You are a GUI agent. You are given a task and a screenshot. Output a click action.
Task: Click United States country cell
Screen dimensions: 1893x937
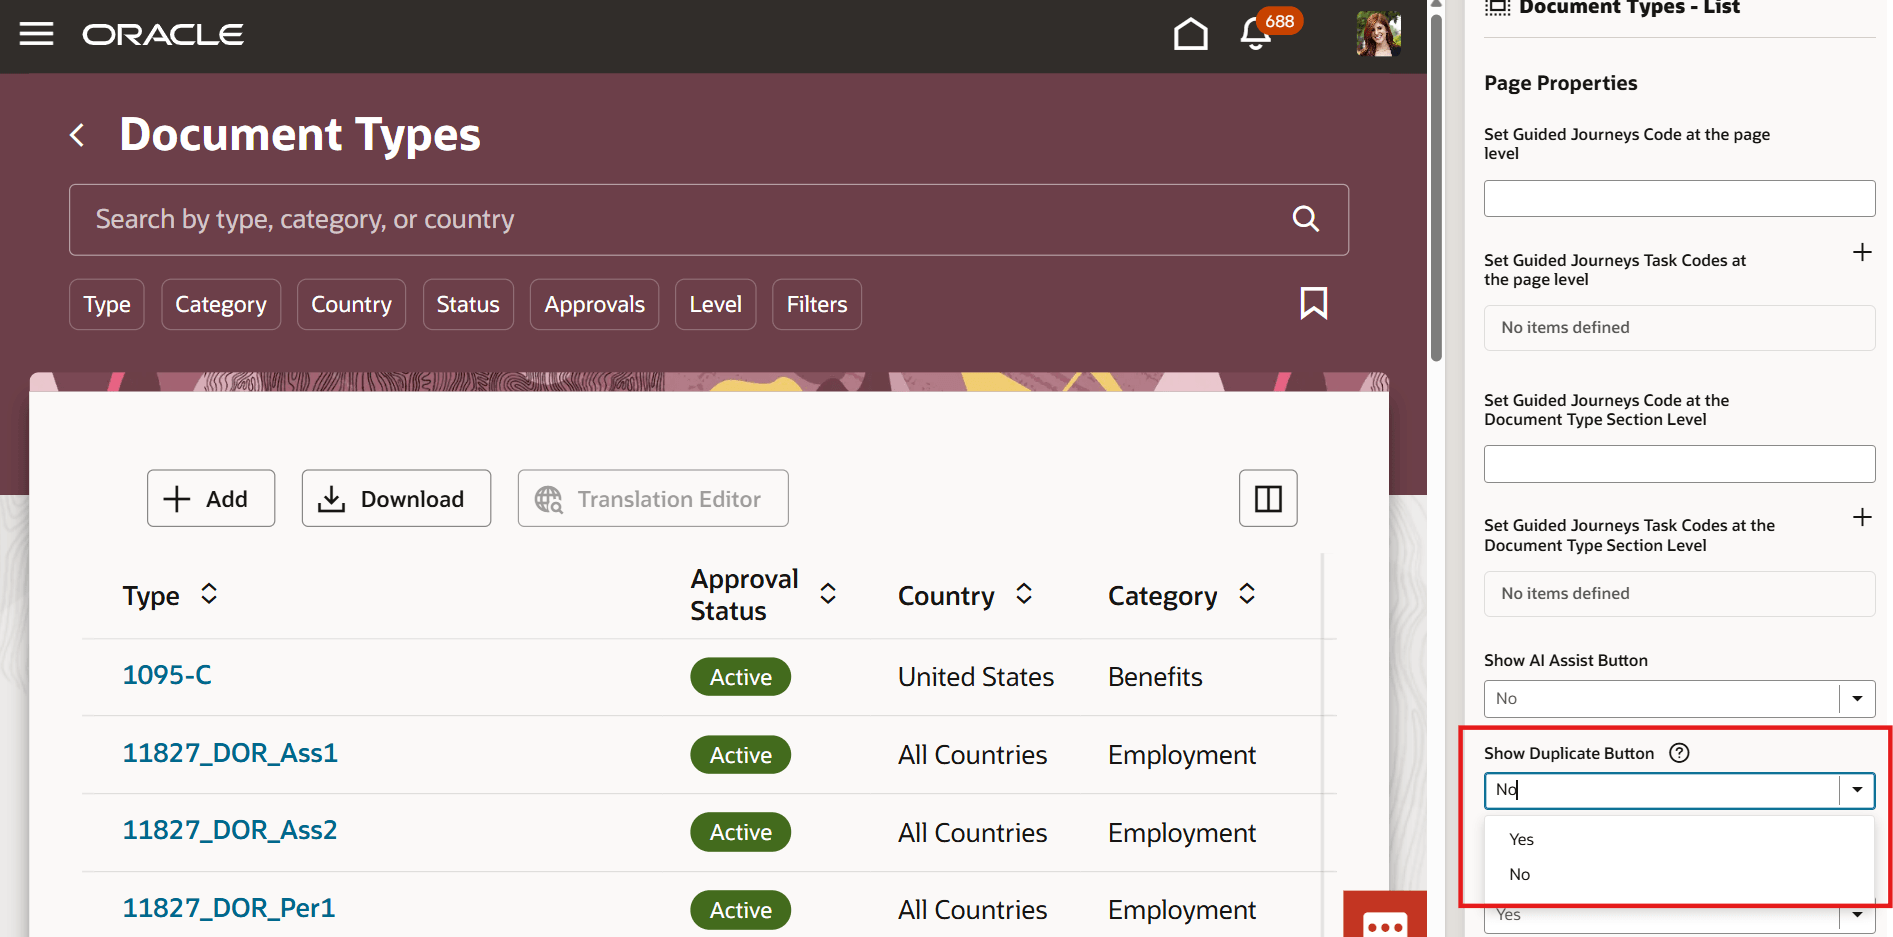click(976, 677)
